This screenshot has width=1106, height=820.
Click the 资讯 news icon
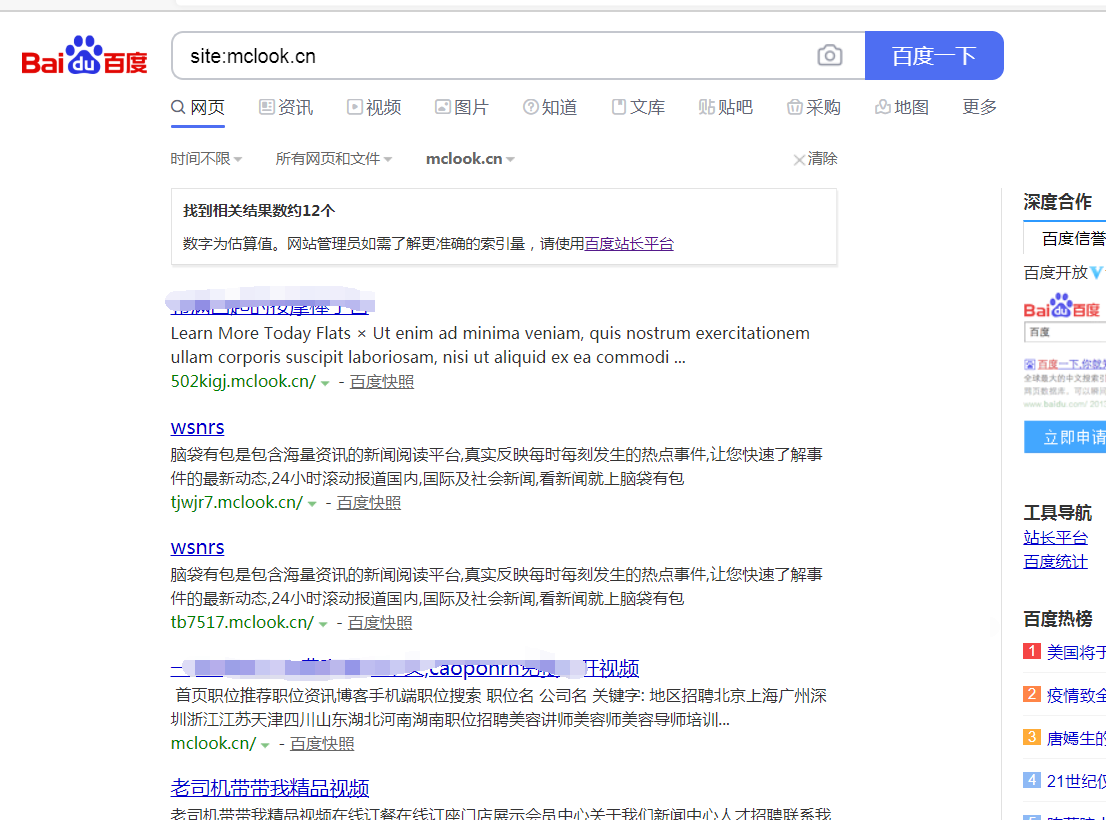click(x=267, y=107)
